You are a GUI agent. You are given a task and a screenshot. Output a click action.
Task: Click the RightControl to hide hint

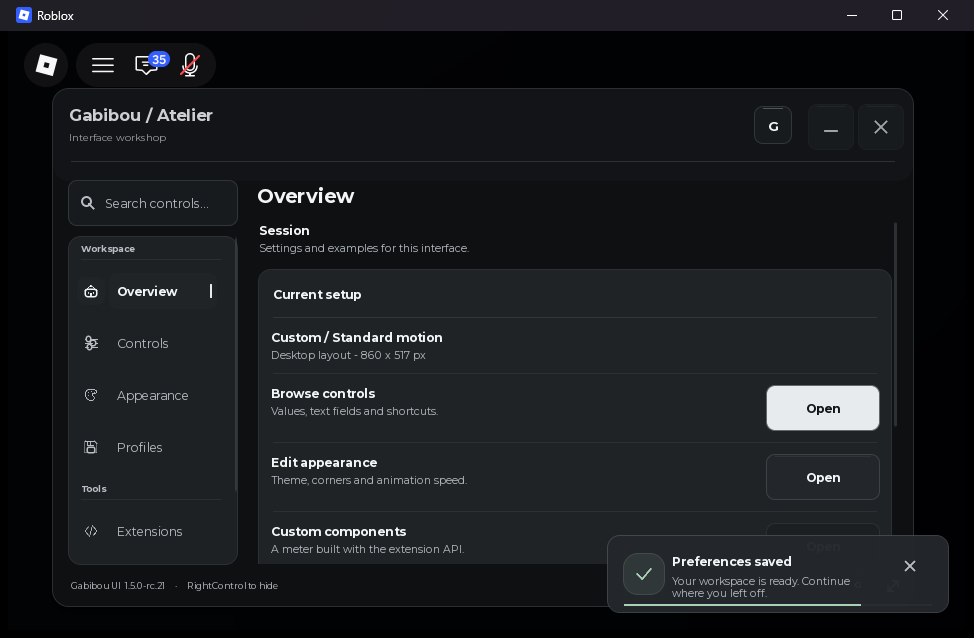click(x=232, y=585)
